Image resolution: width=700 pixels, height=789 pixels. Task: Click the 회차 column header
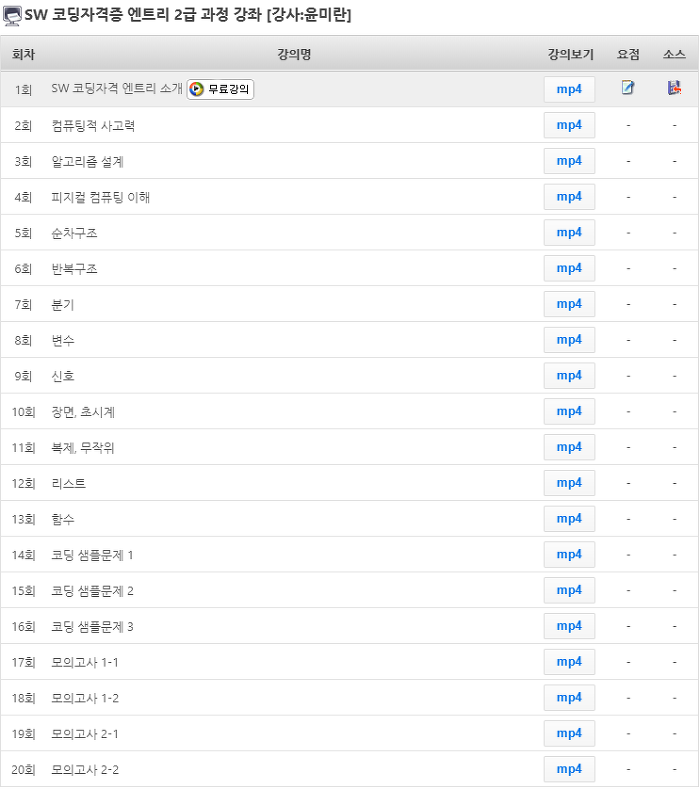(23, 54)
